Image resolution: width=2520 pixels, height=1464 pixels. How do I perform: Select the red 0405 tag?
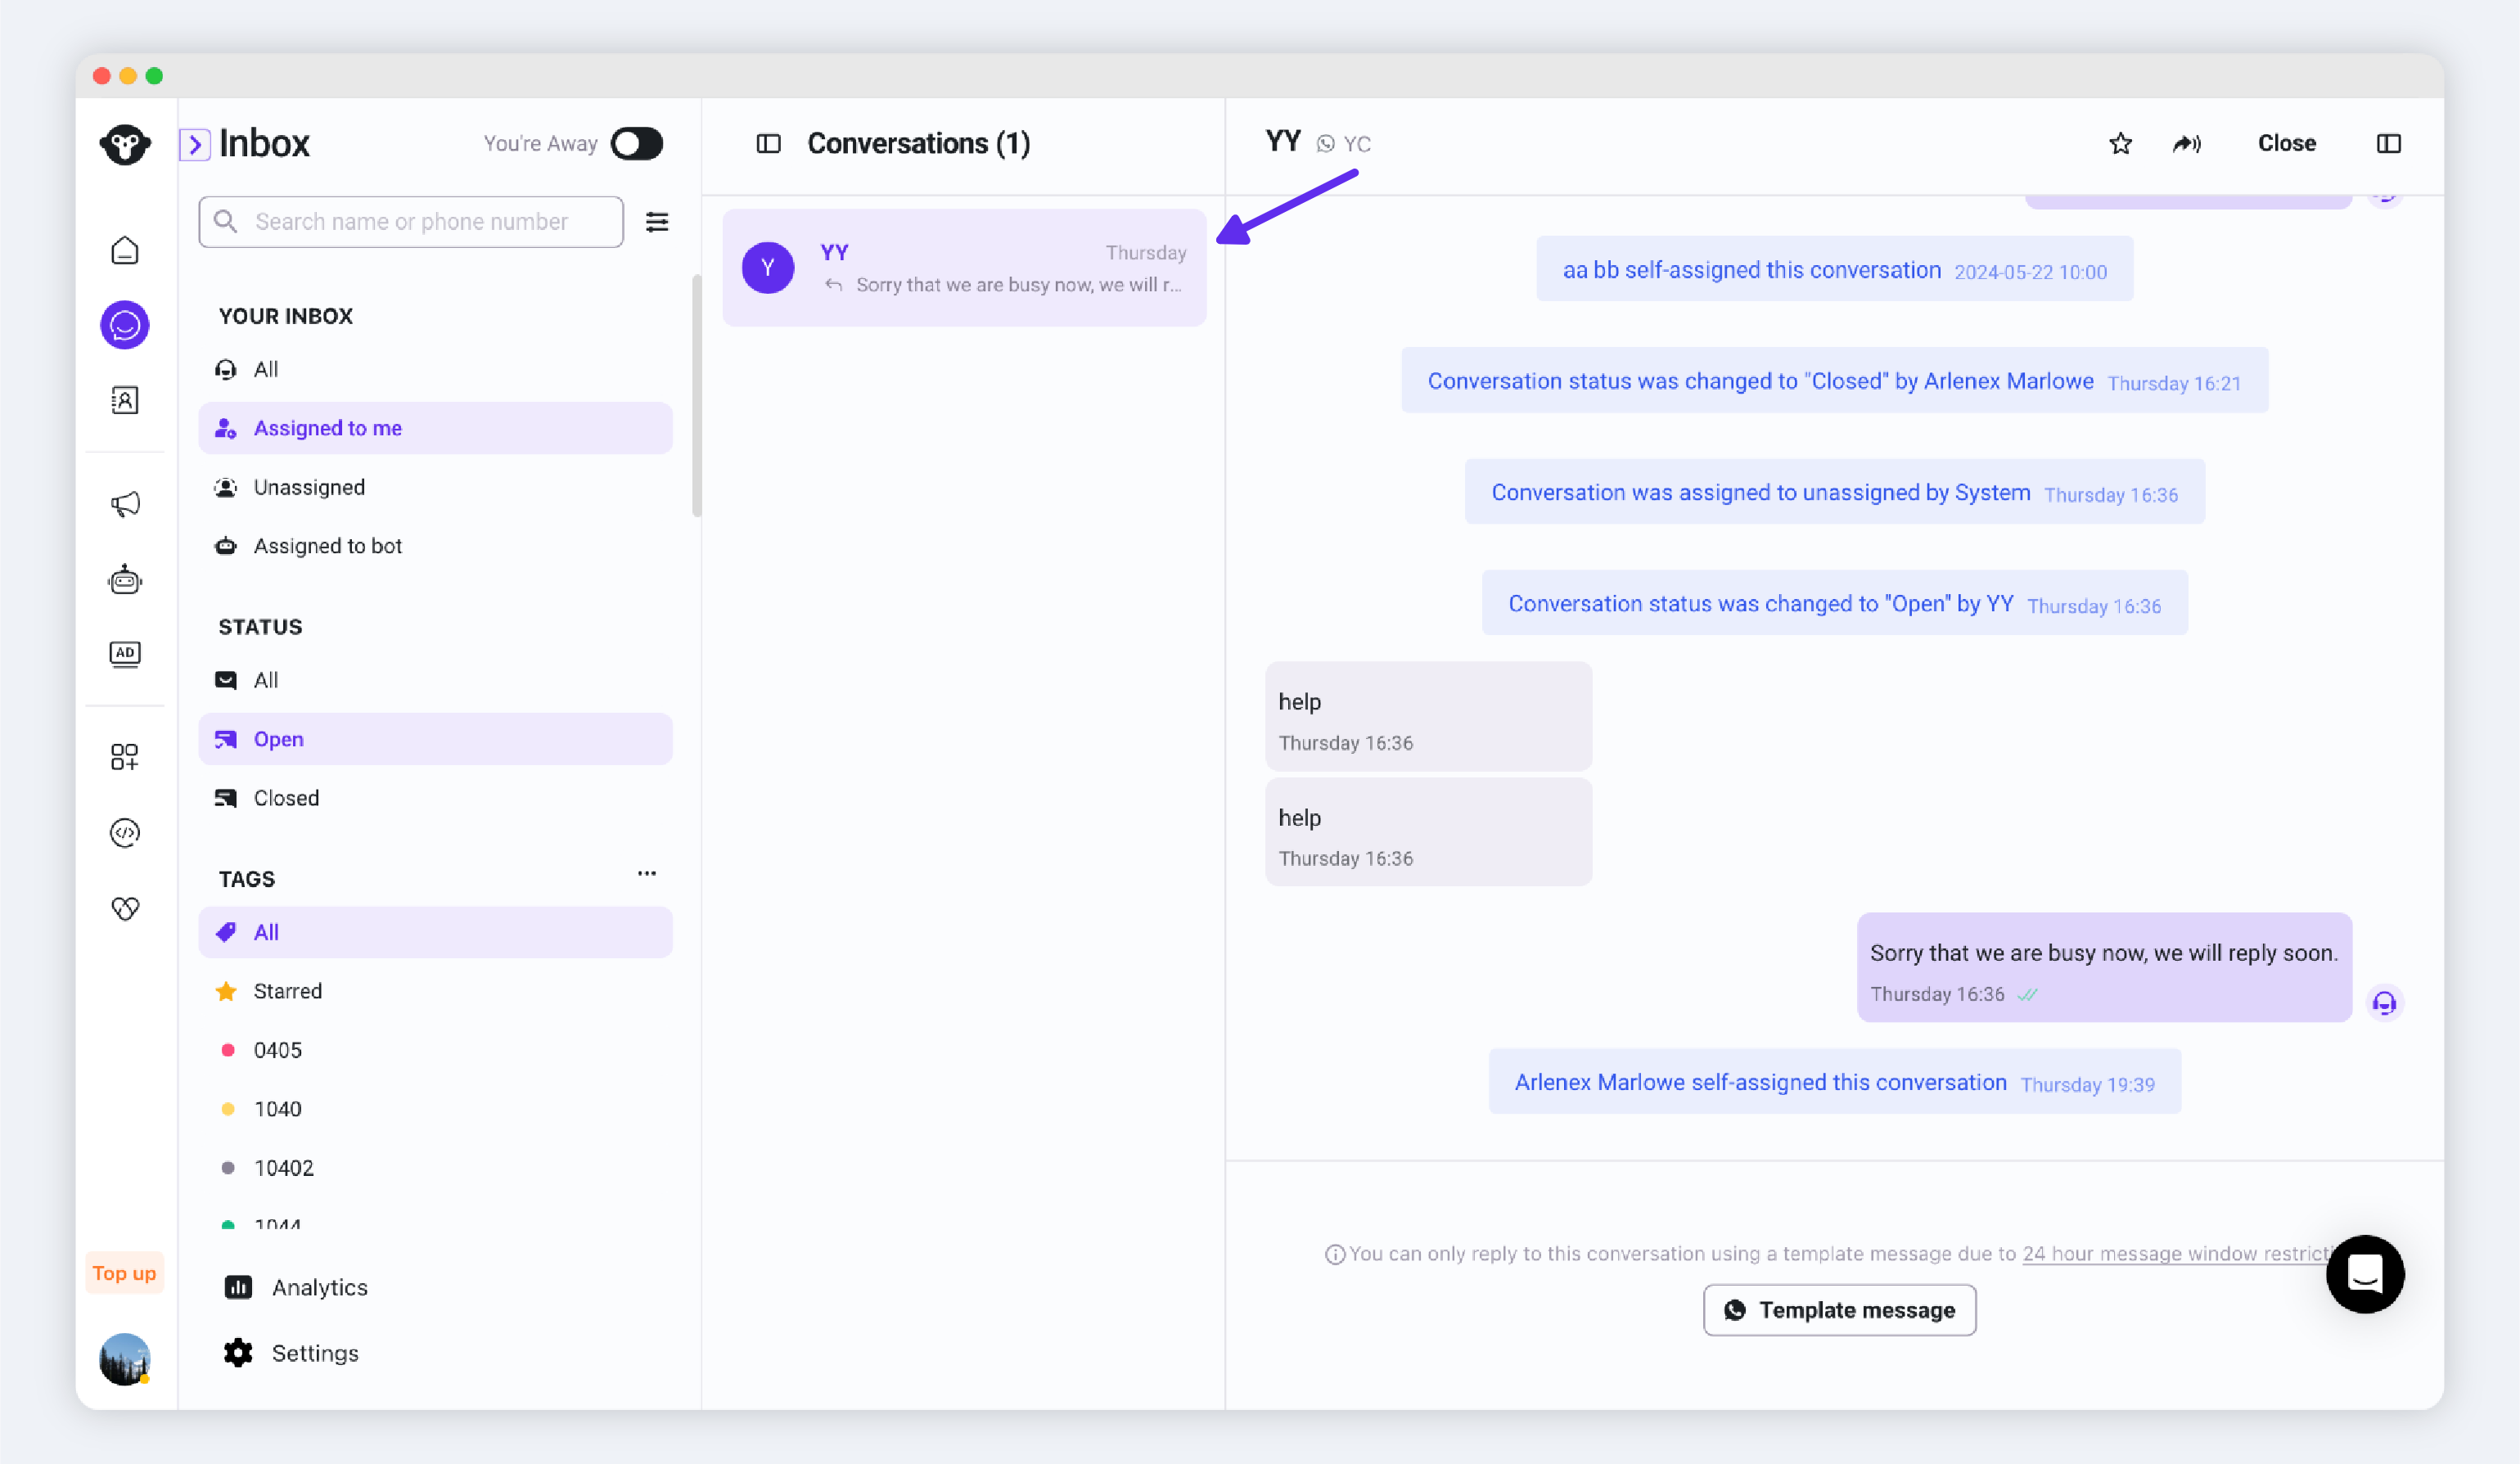[x=277, y=1050]
